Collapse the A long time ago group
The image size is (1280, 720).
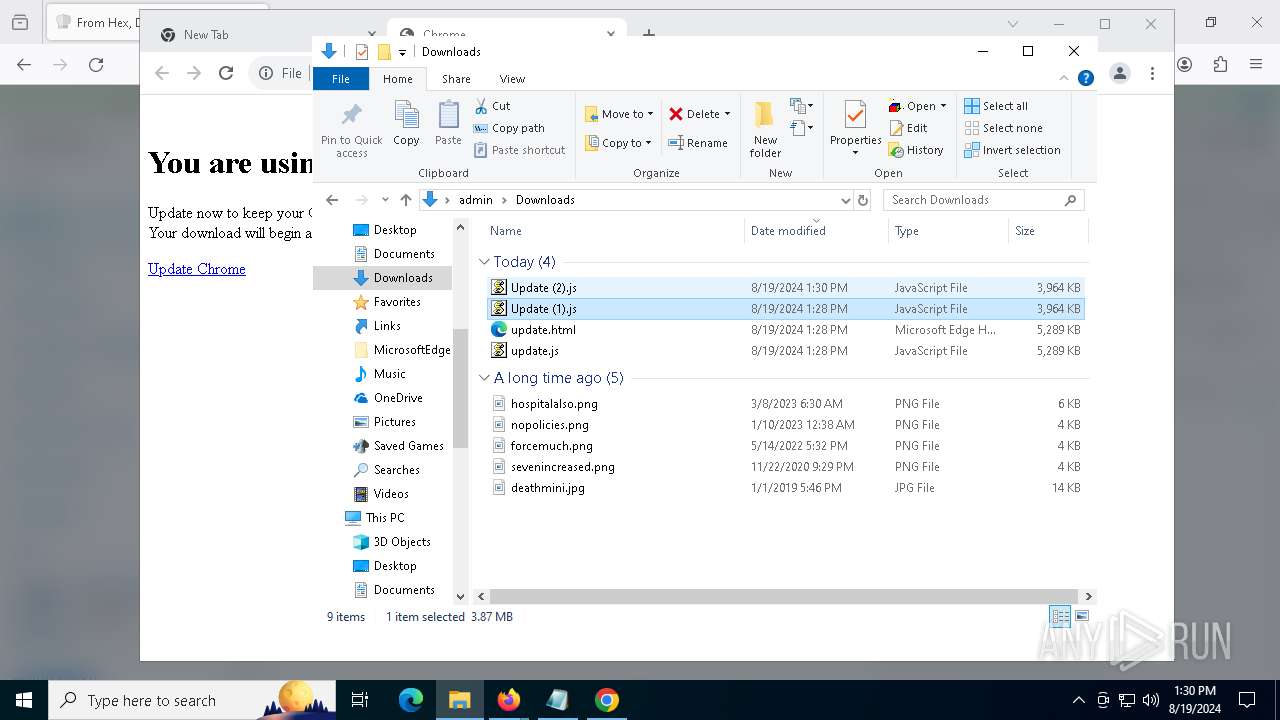[x=484, y=378]
